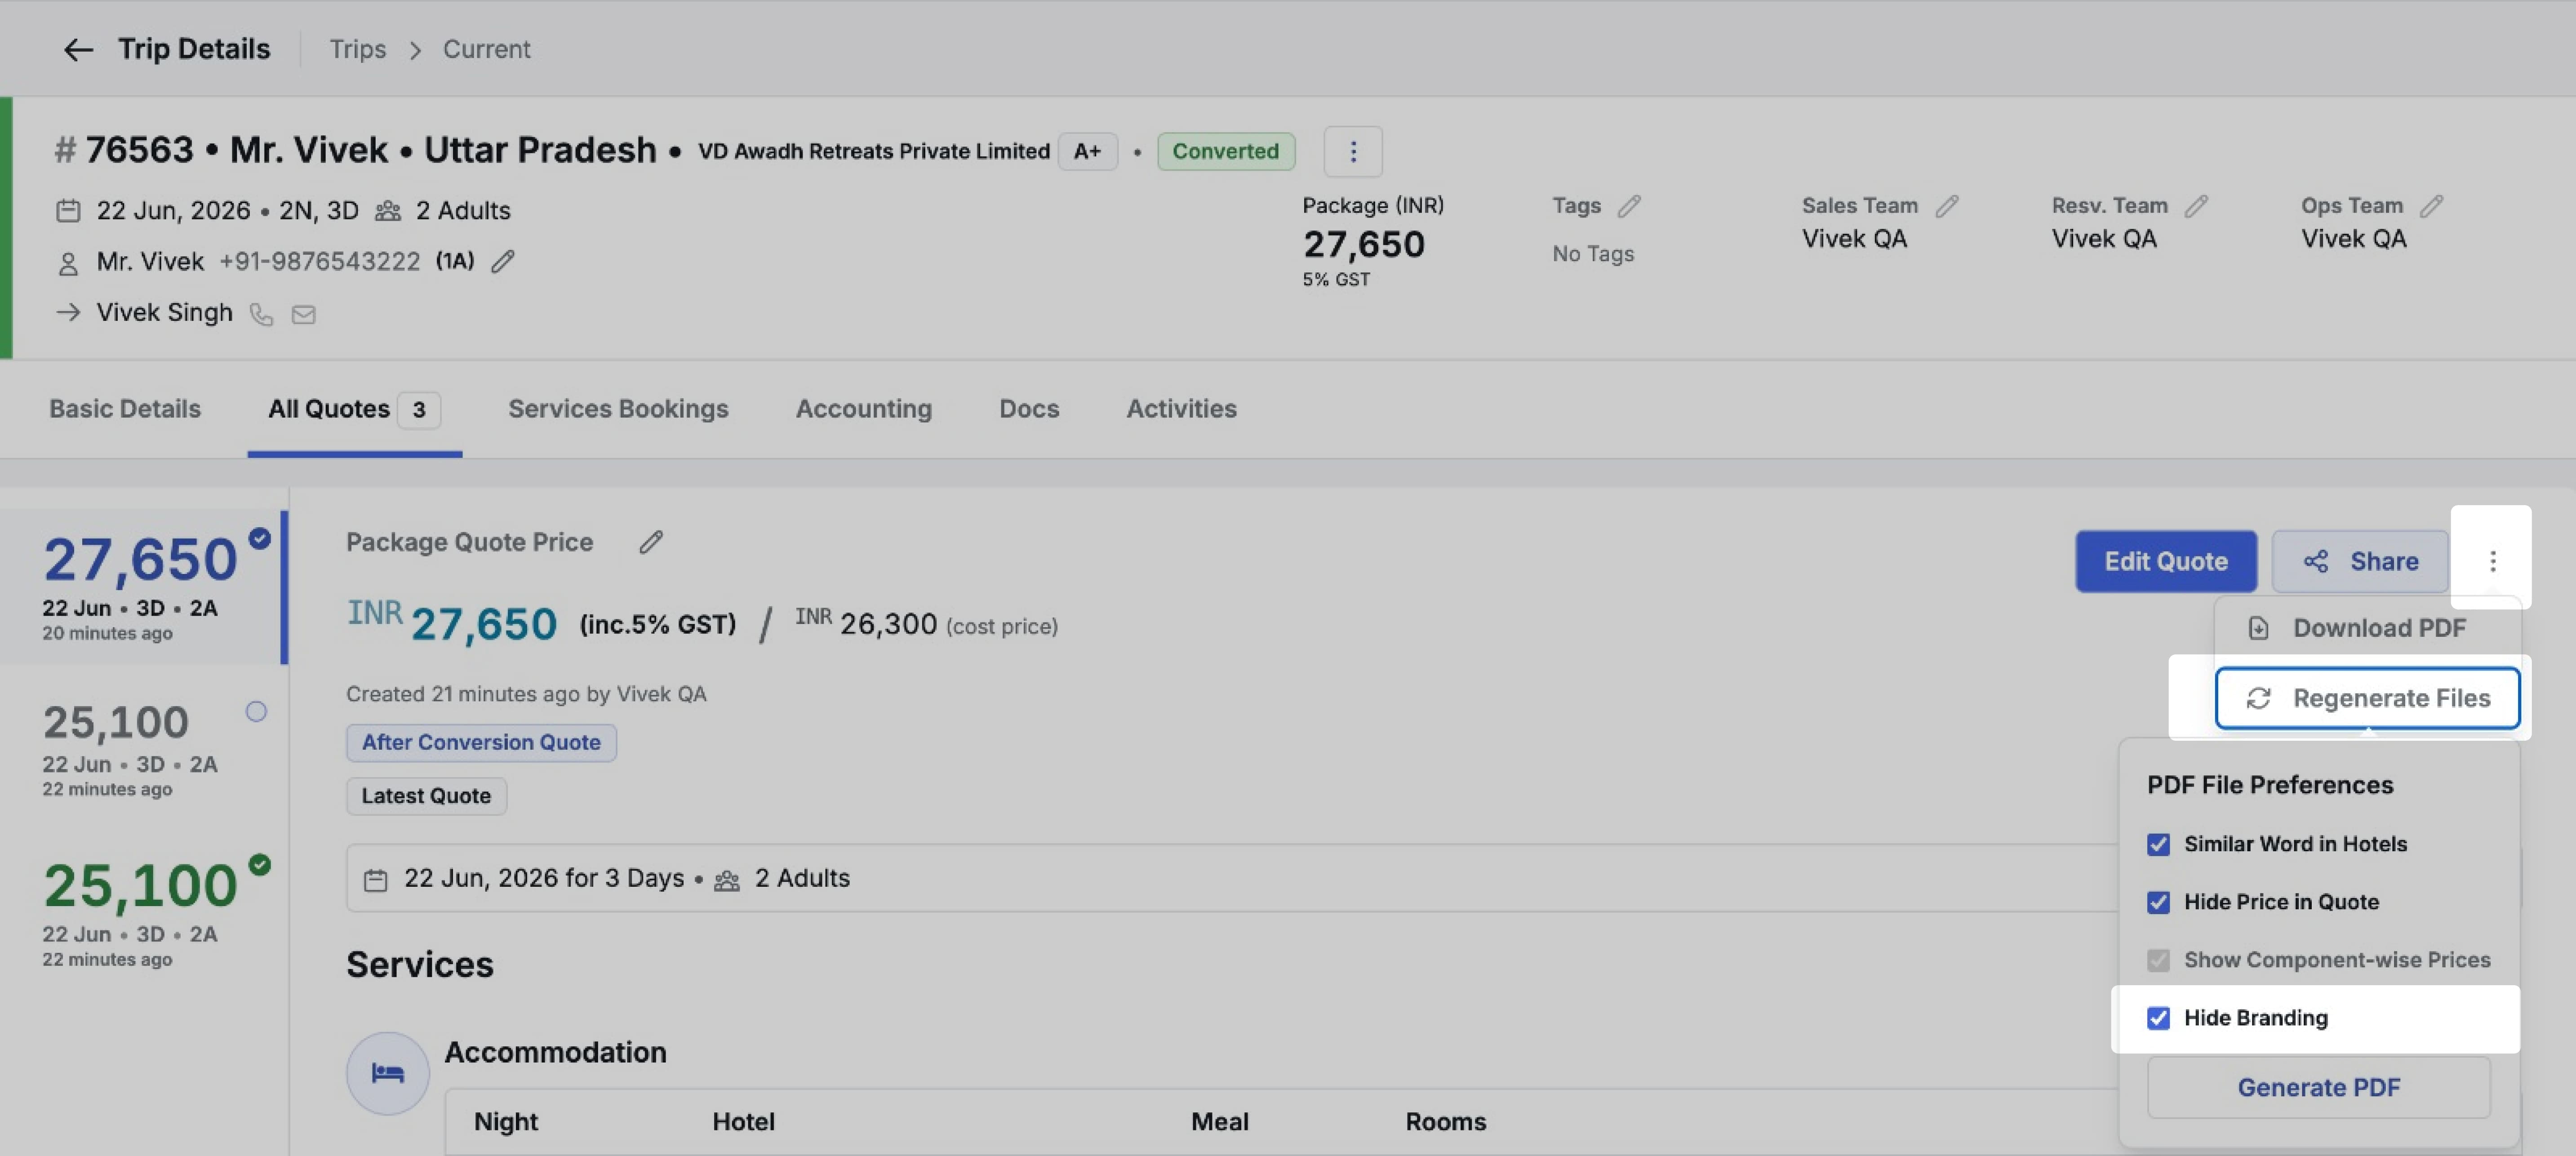Uncheck the Hide Branding checkbox

(x=2158, y=1018)
